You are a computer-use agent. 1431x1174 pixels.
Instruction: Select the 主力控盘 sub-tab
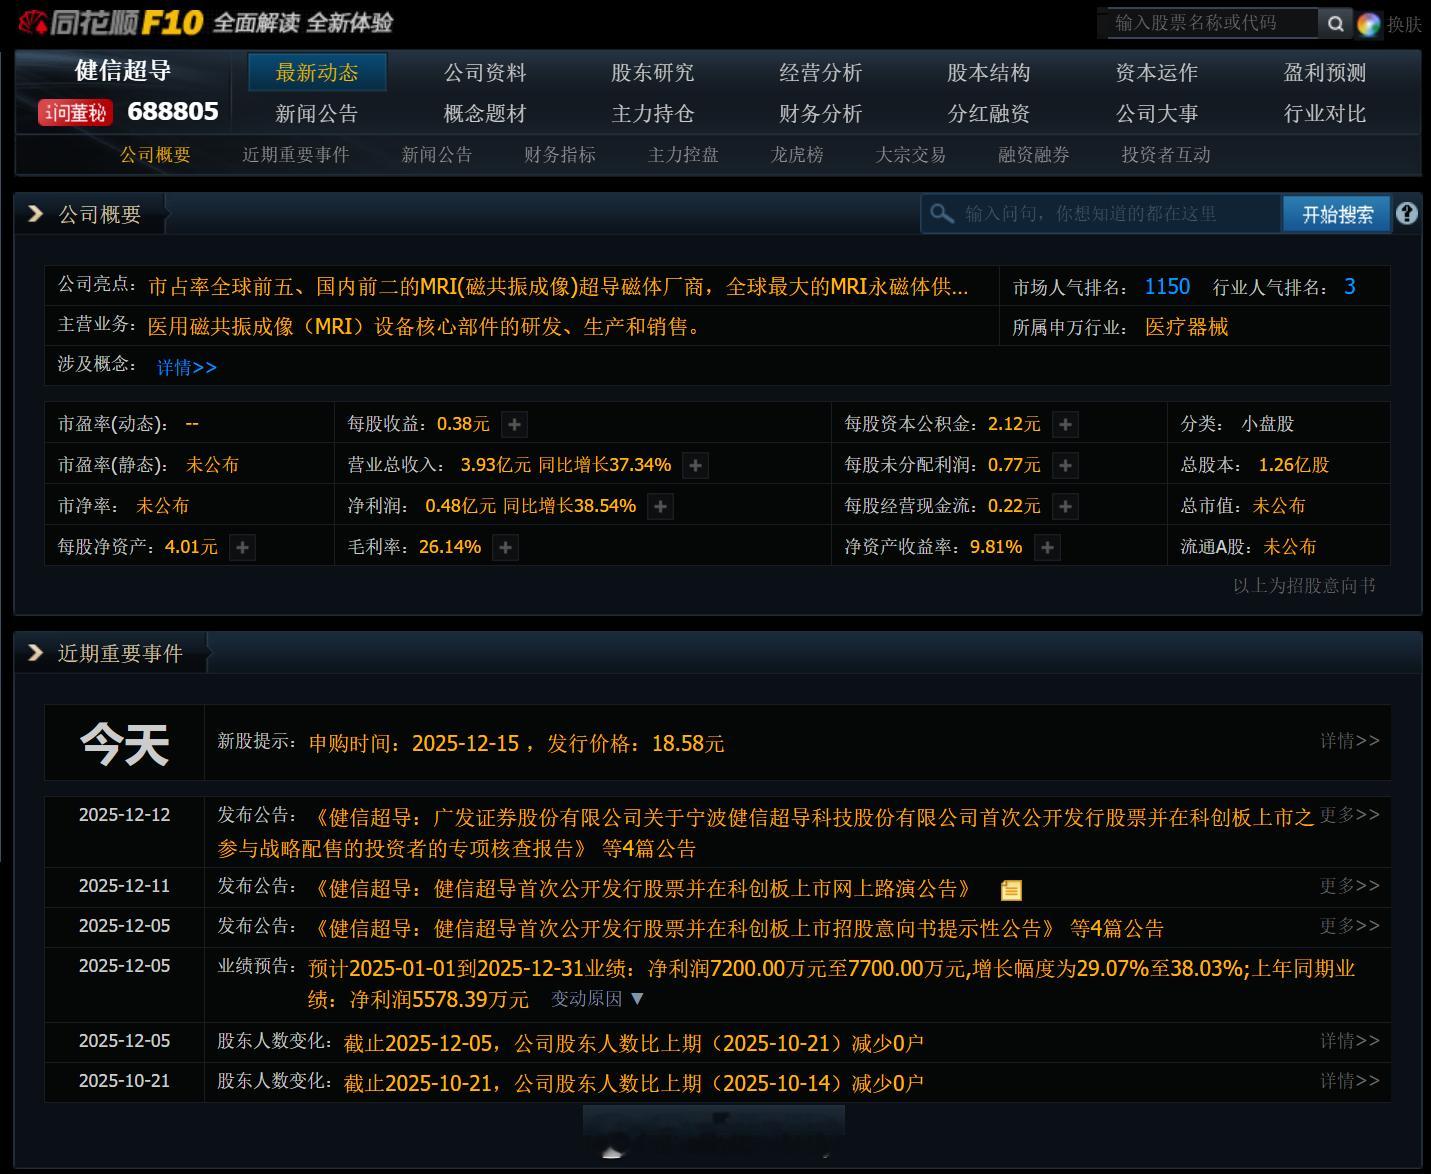683,155
